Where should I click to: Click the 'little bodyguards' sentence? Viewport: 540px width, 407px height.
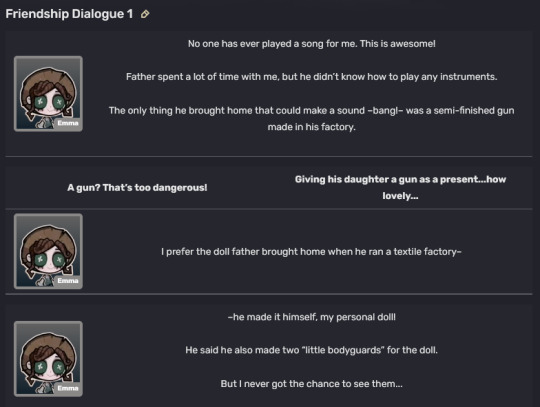click(x=311, y=350)
